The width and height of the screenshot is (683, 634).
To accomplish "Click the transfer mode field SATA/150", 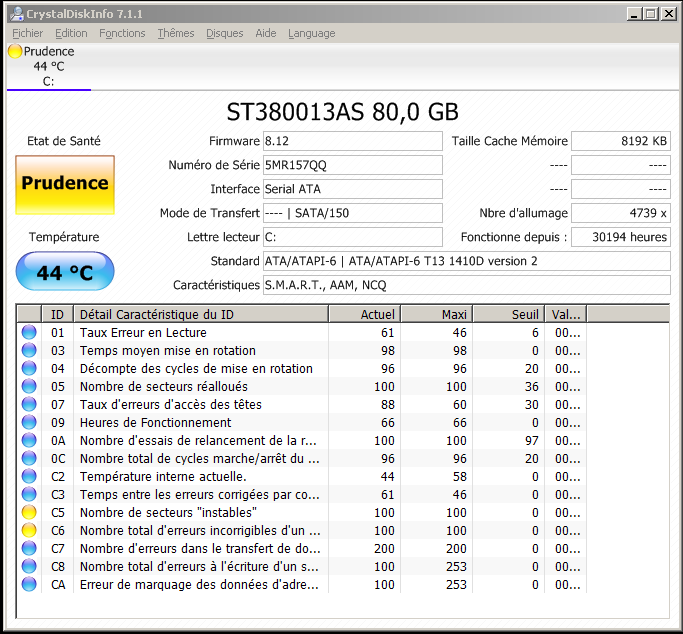I will pyautogui.click(x=352, y=213).
